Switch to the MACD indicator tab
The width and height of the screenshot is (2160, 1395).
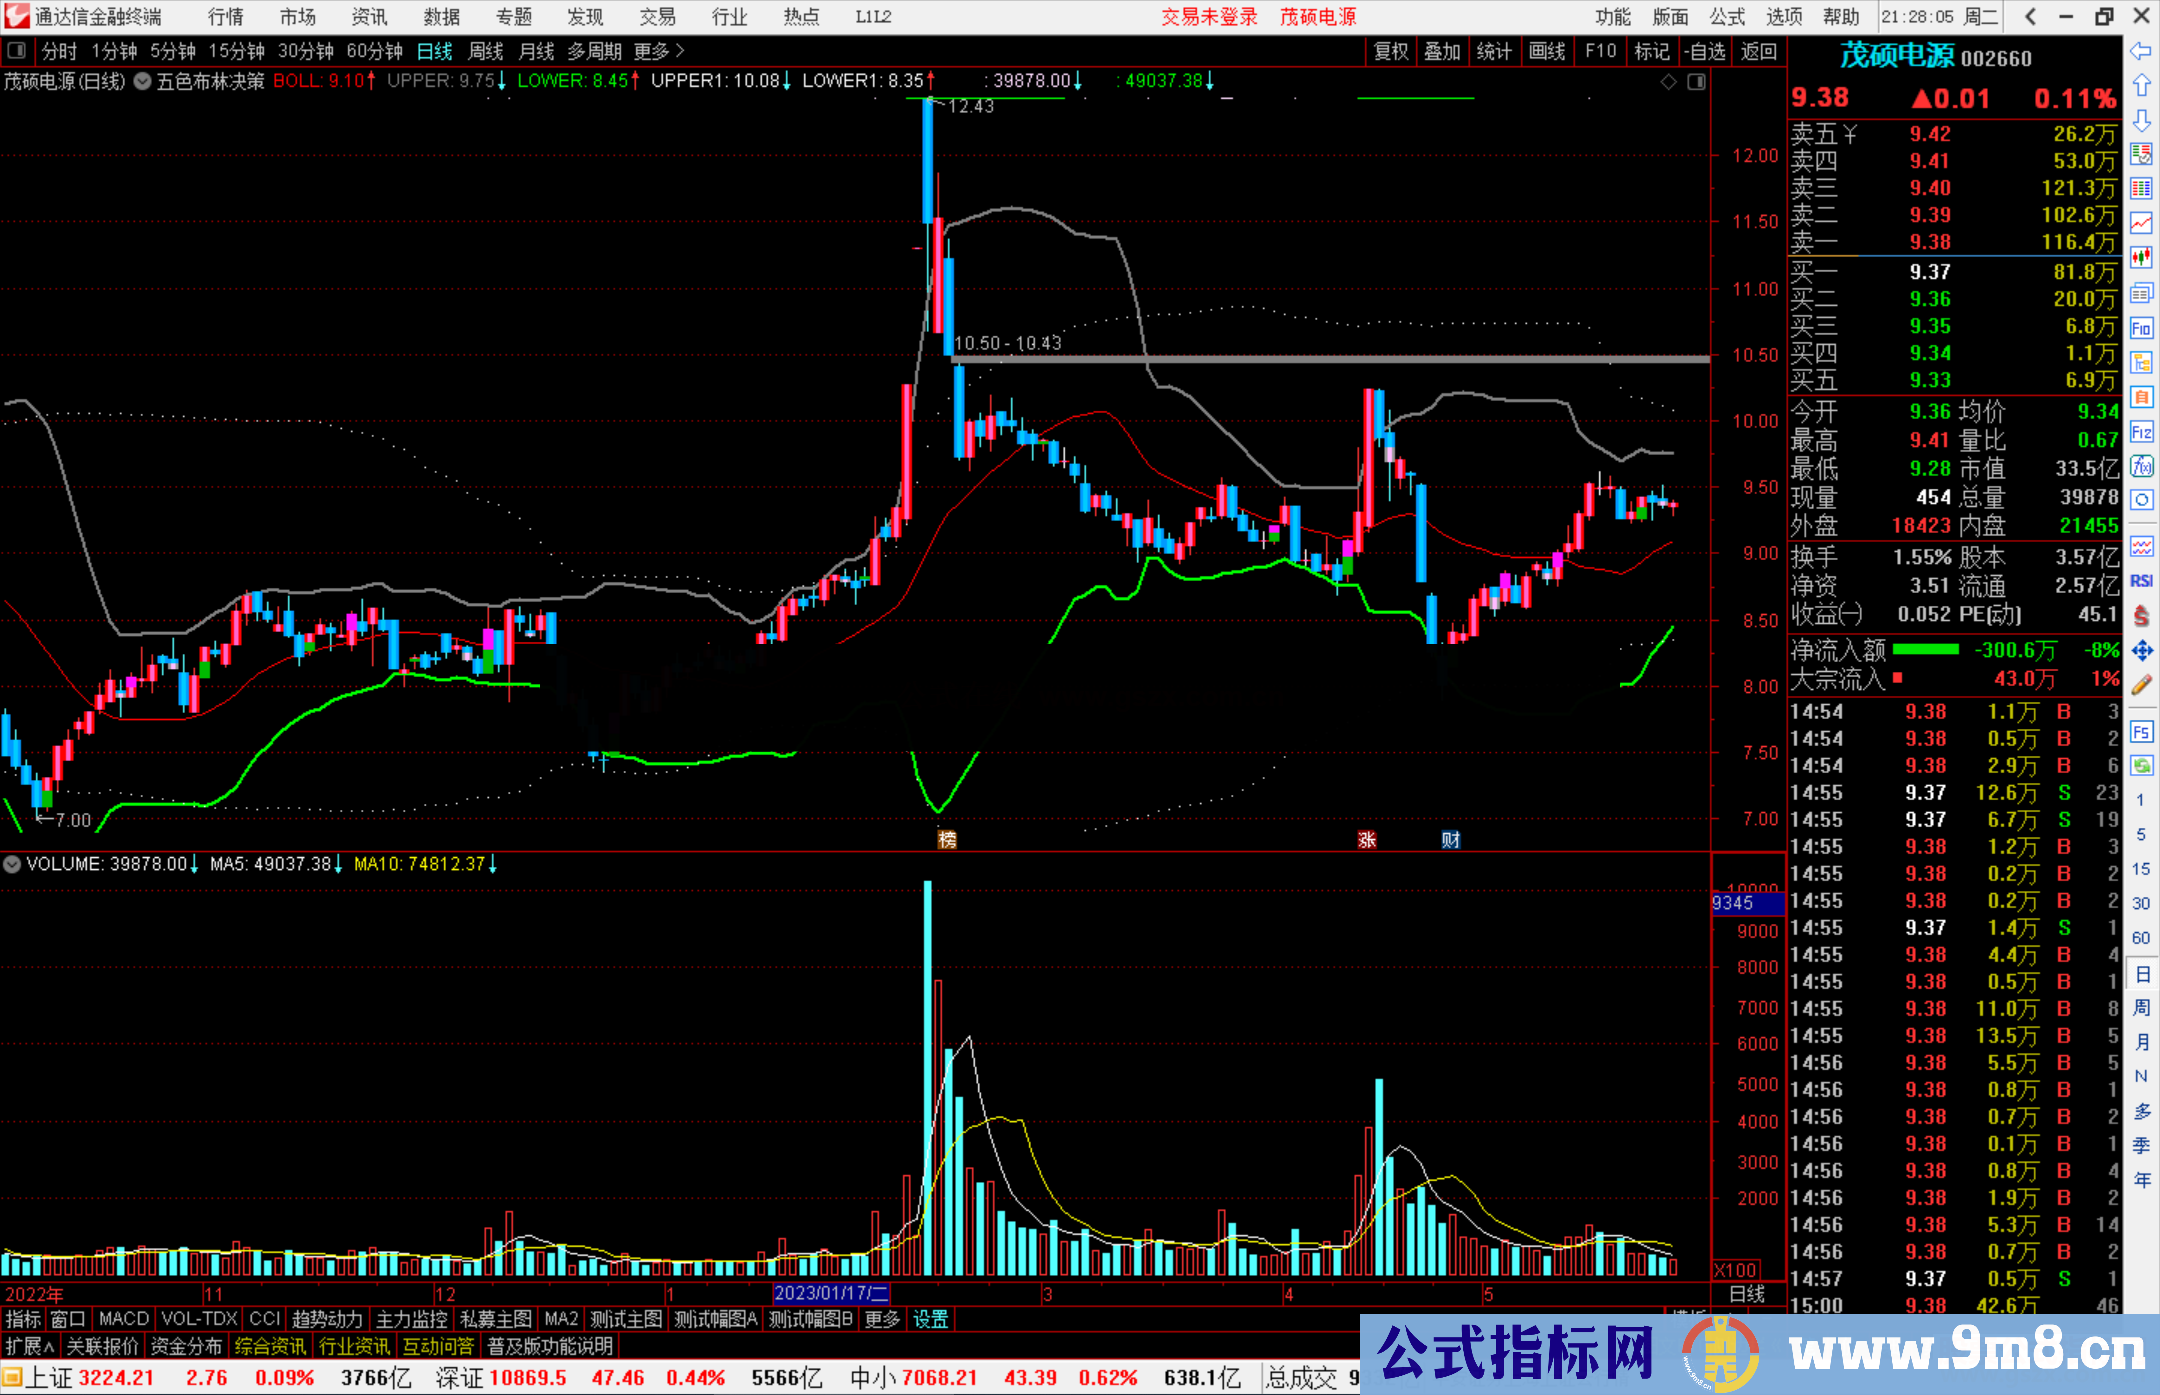[124, 1319]
